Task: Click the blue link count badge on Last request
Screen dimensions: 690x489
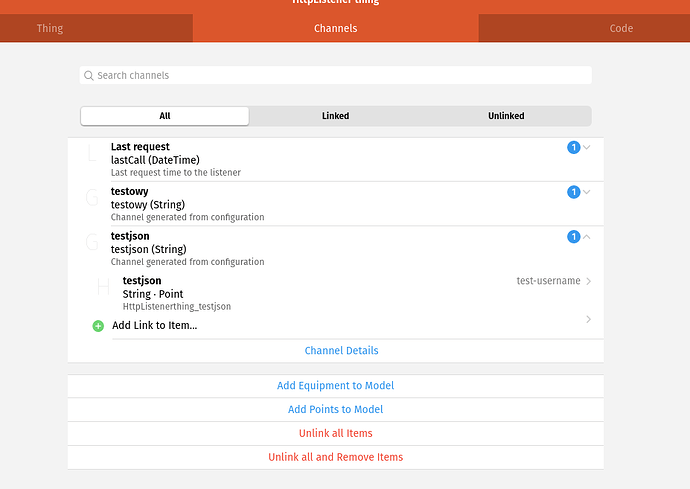Action: point(573,148)
